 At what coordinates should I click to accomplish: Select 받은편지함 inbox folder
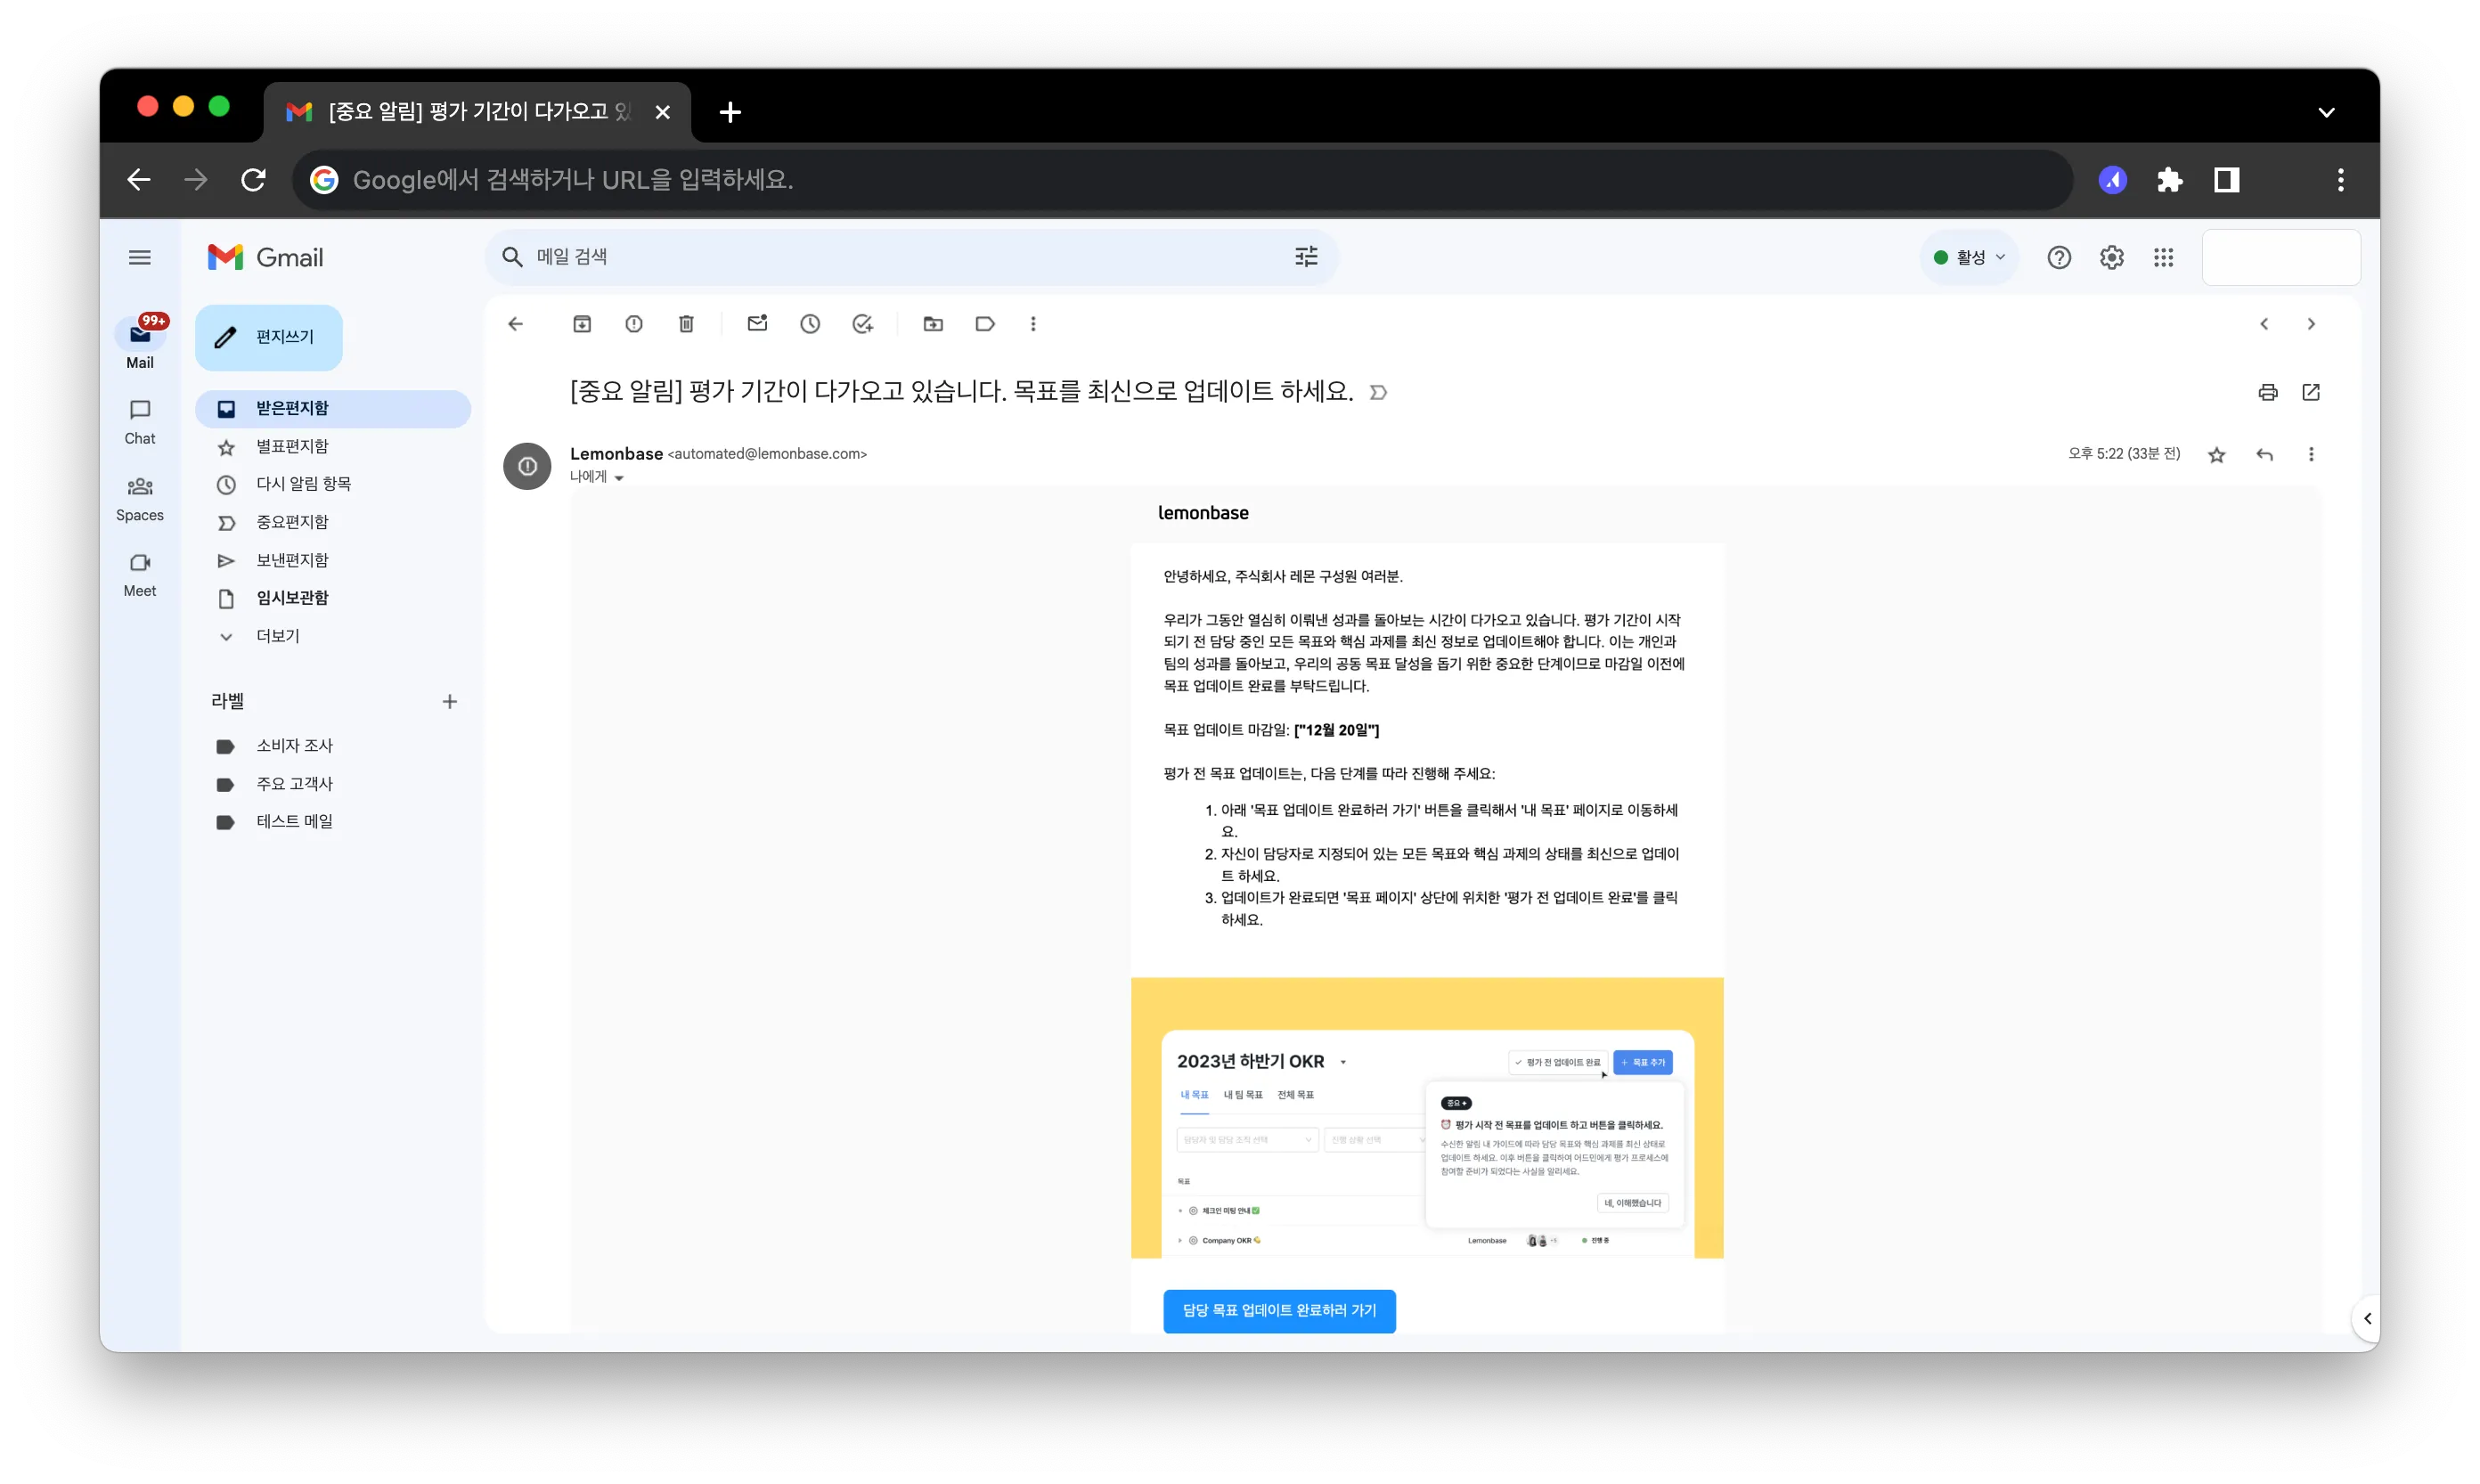tap(333, 409)
